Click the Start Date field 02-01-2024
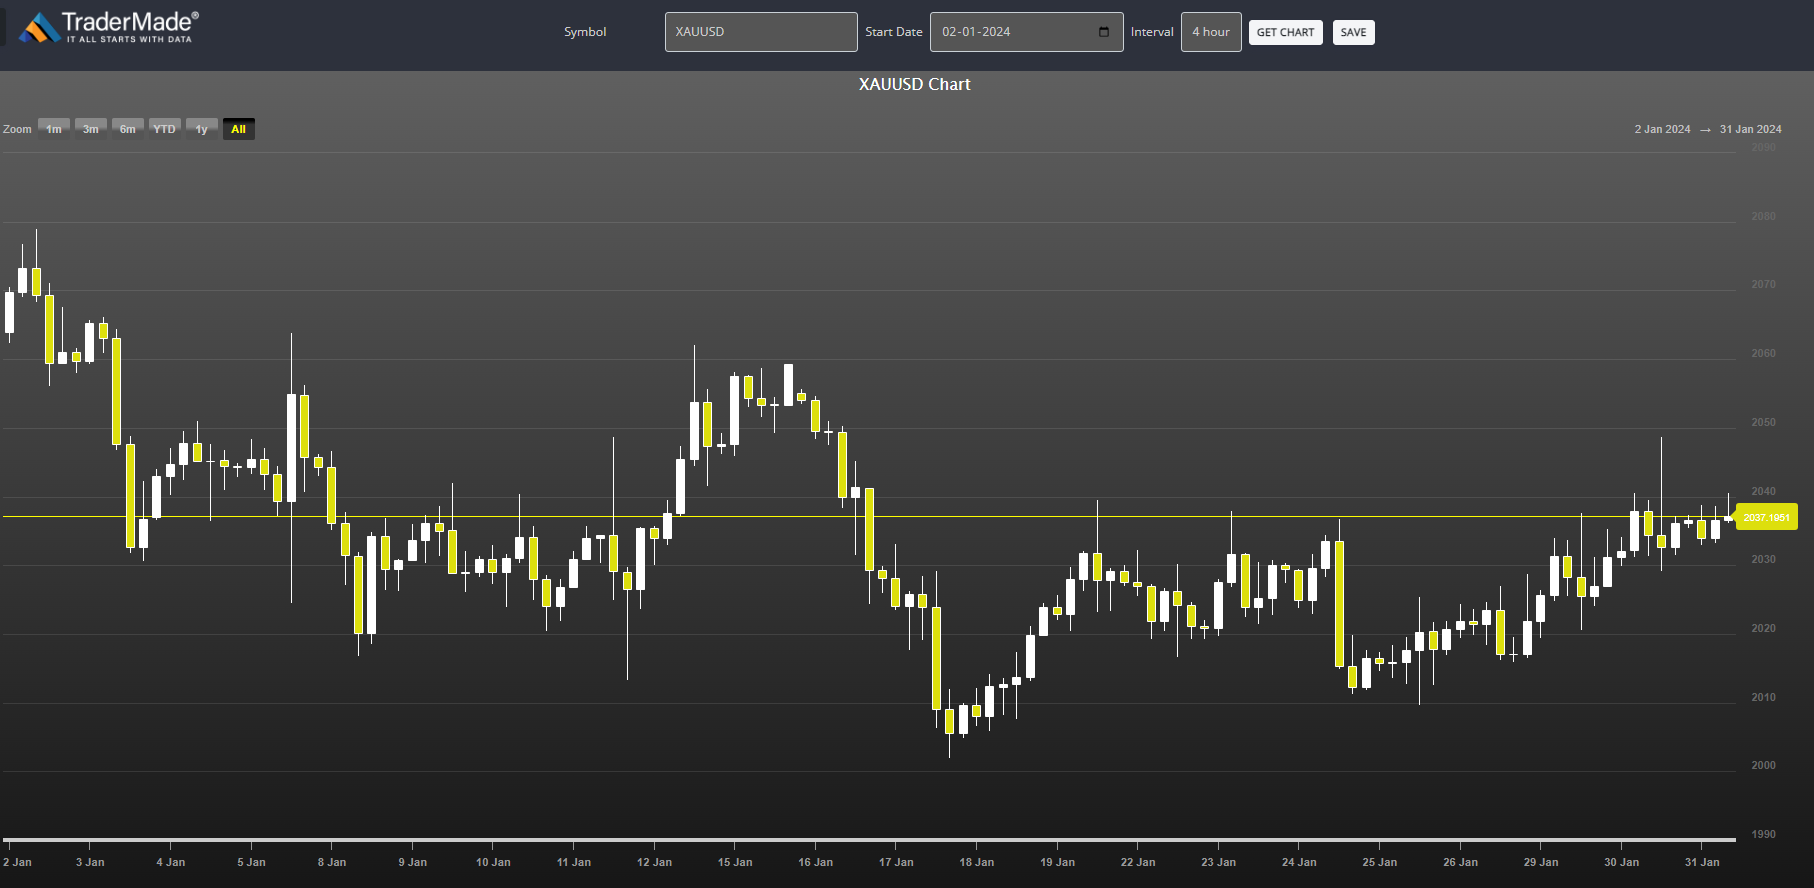The width and height of the screenshot is (1814, 888). [x=1026, y=32]
